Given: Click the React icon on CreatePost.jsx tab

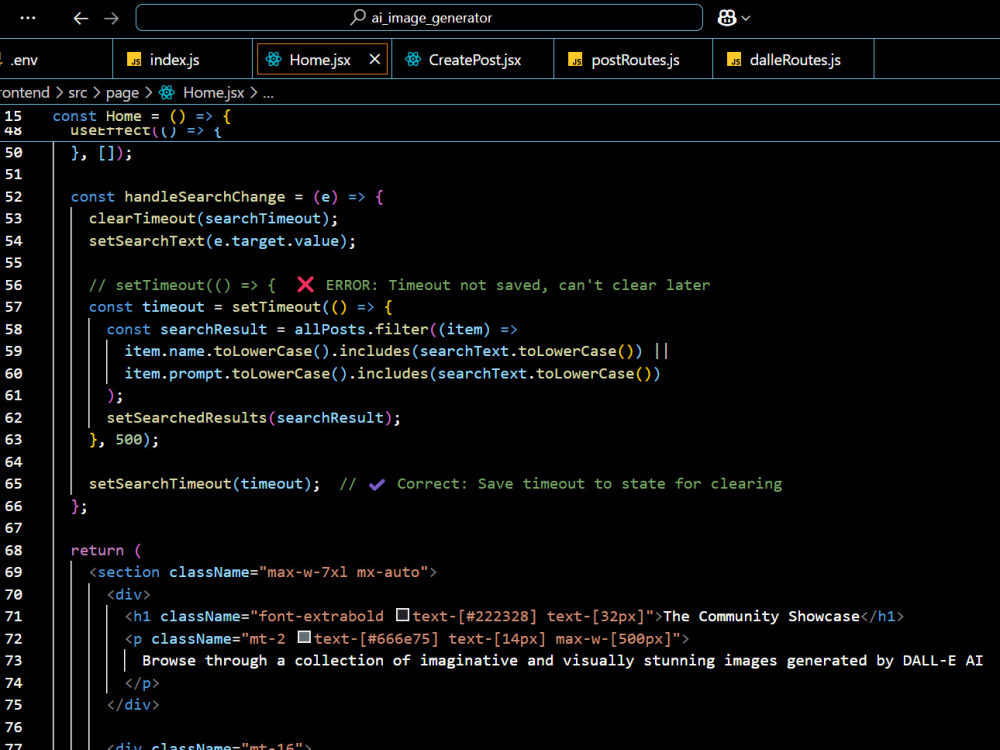Looking at the screenshot, I should pyautogui.click(x=413, y=59).
